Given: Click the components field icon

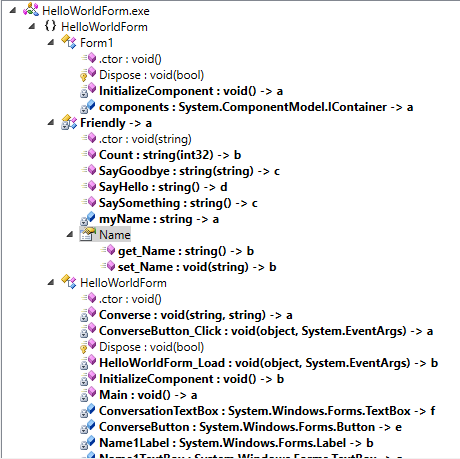Looking at the screenshot, I should 88,107.
